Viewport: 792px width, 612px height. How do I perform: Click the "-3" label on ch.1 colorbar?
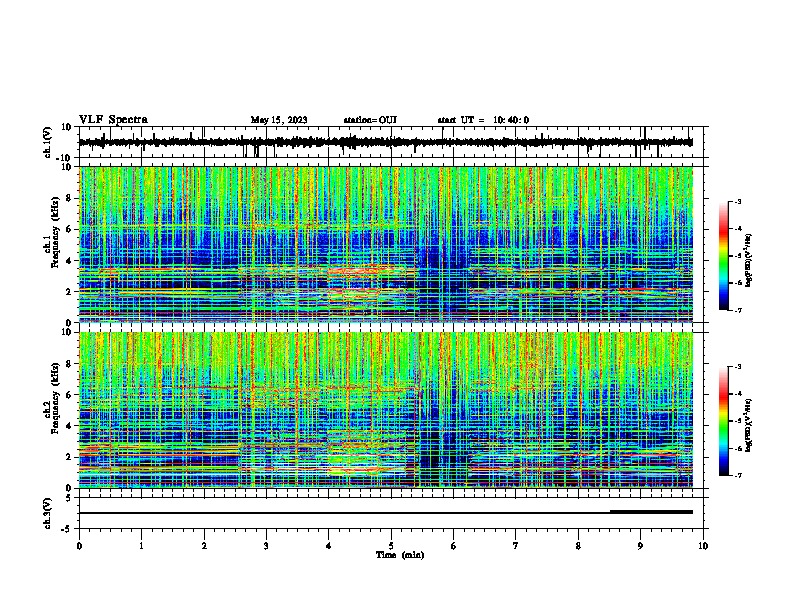[737, 201]
